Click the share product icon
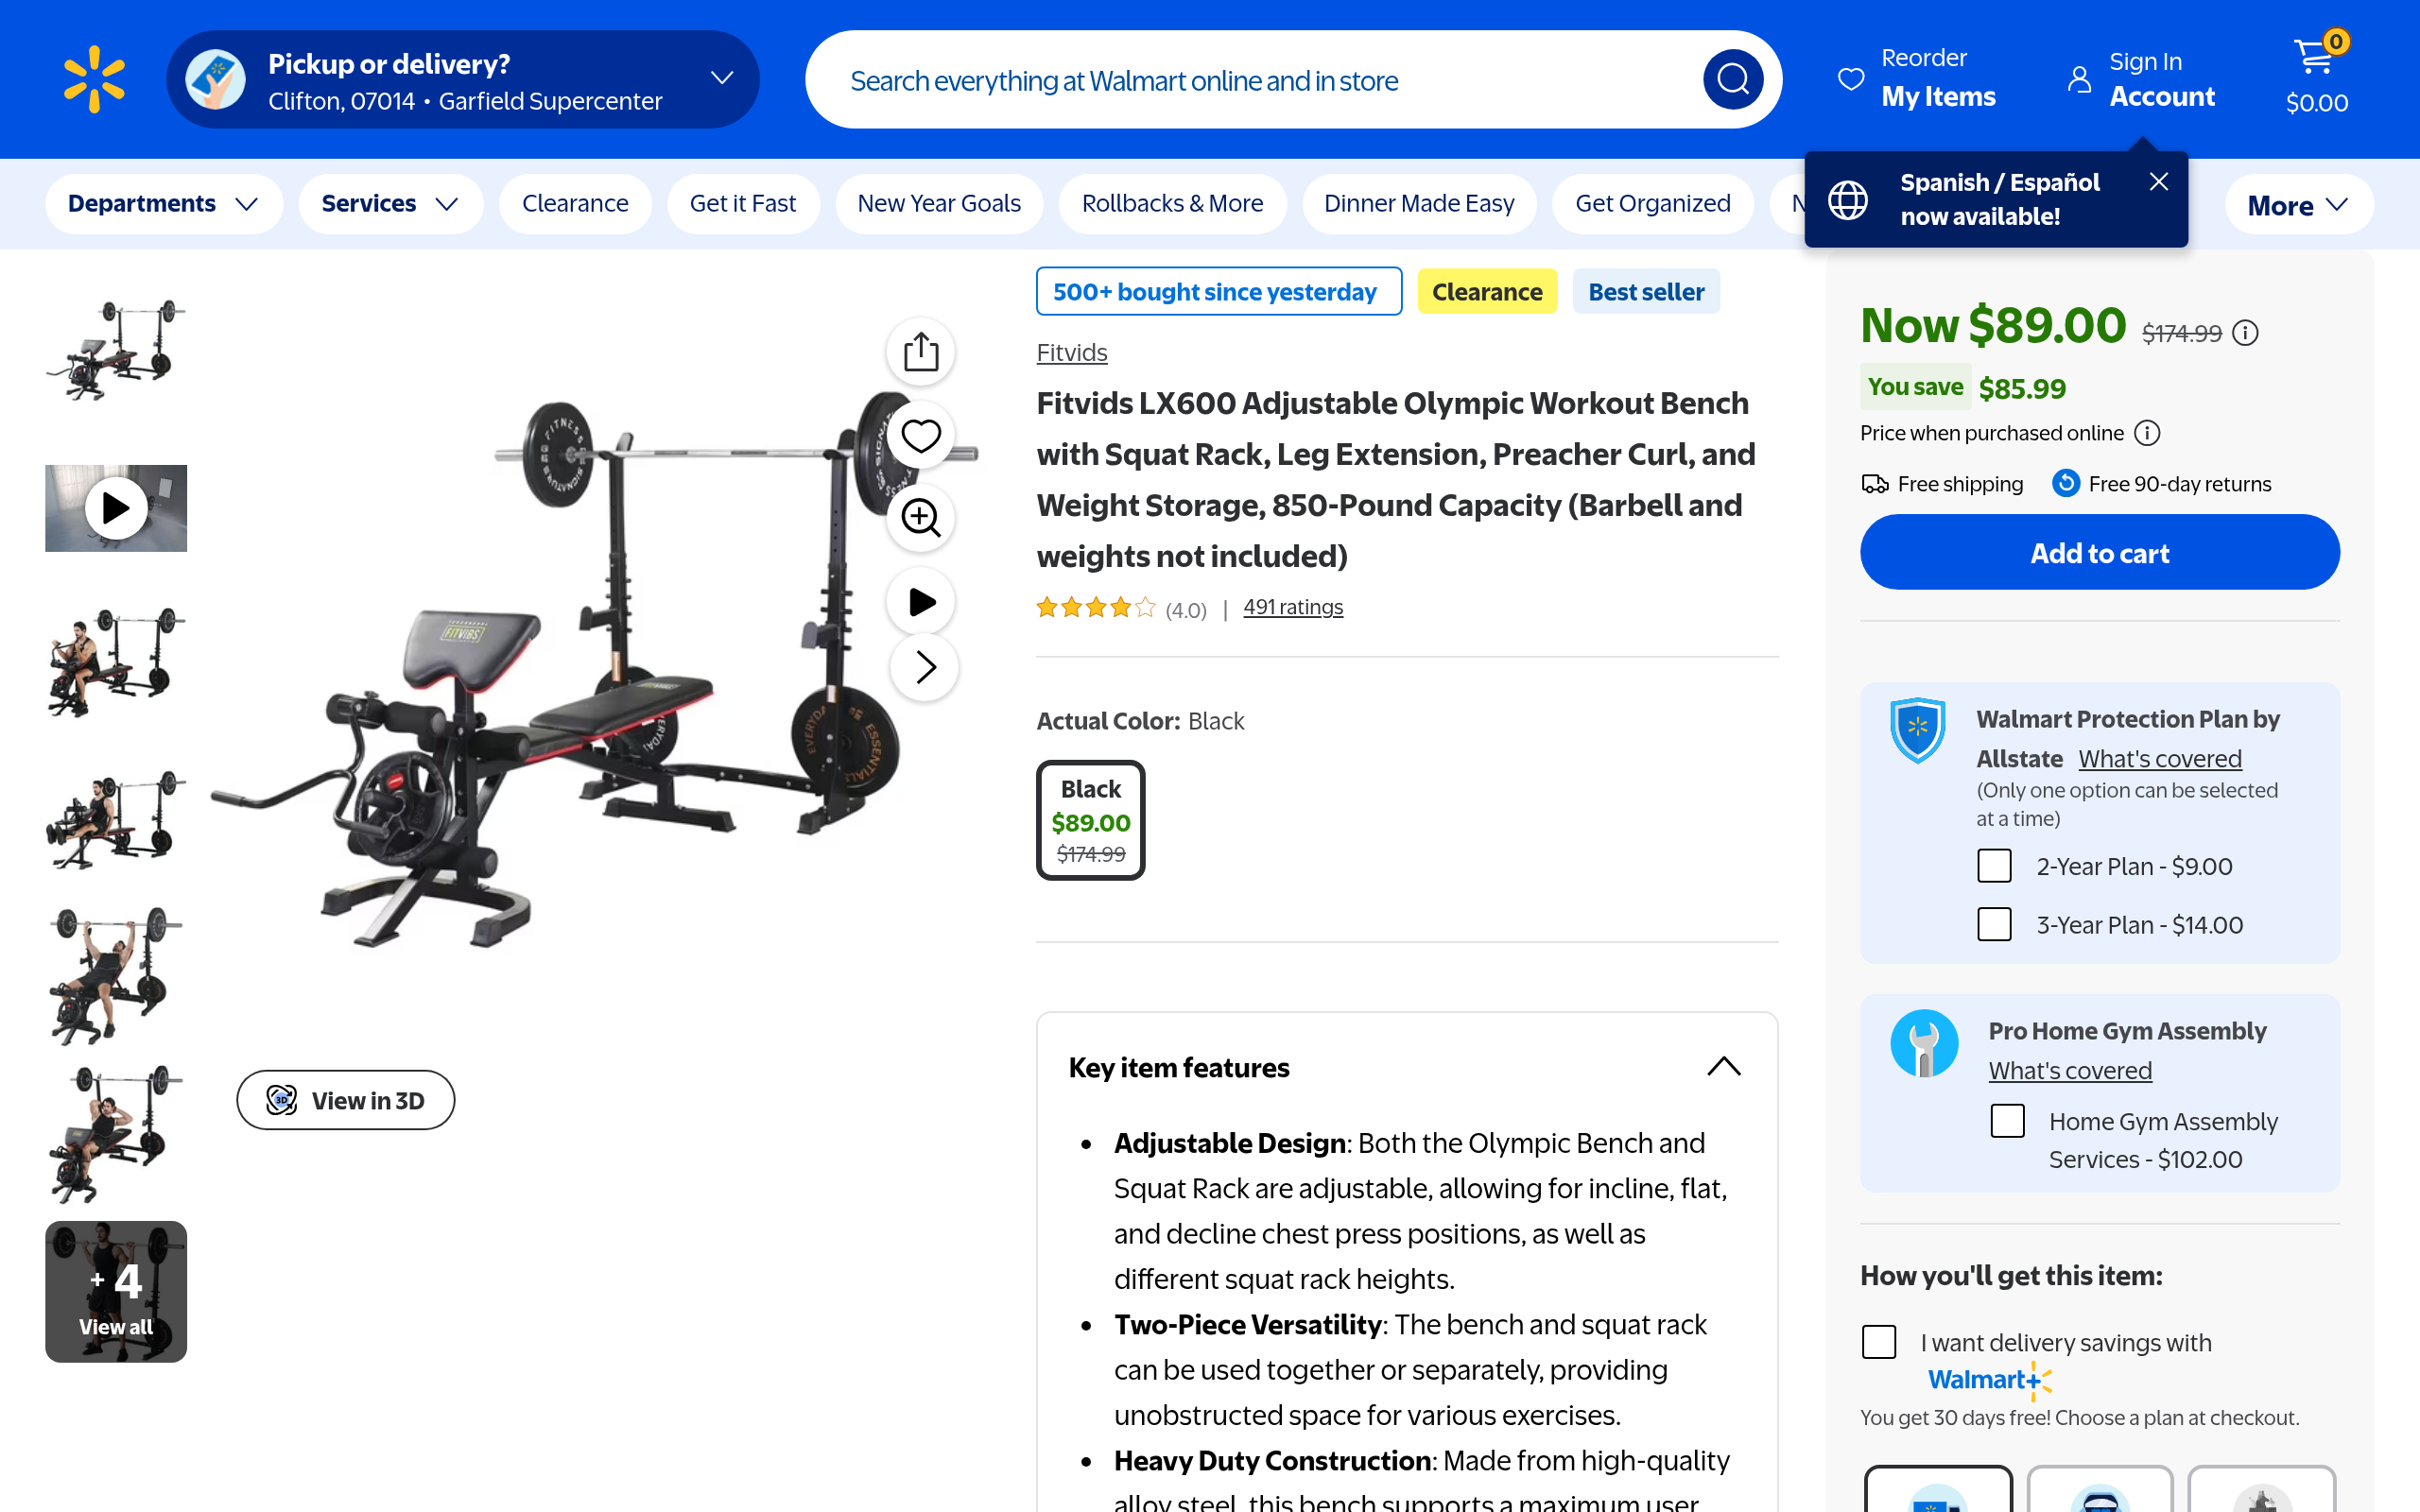The height and width of the screenshot is (1512, 2420). tap(920, 352)
